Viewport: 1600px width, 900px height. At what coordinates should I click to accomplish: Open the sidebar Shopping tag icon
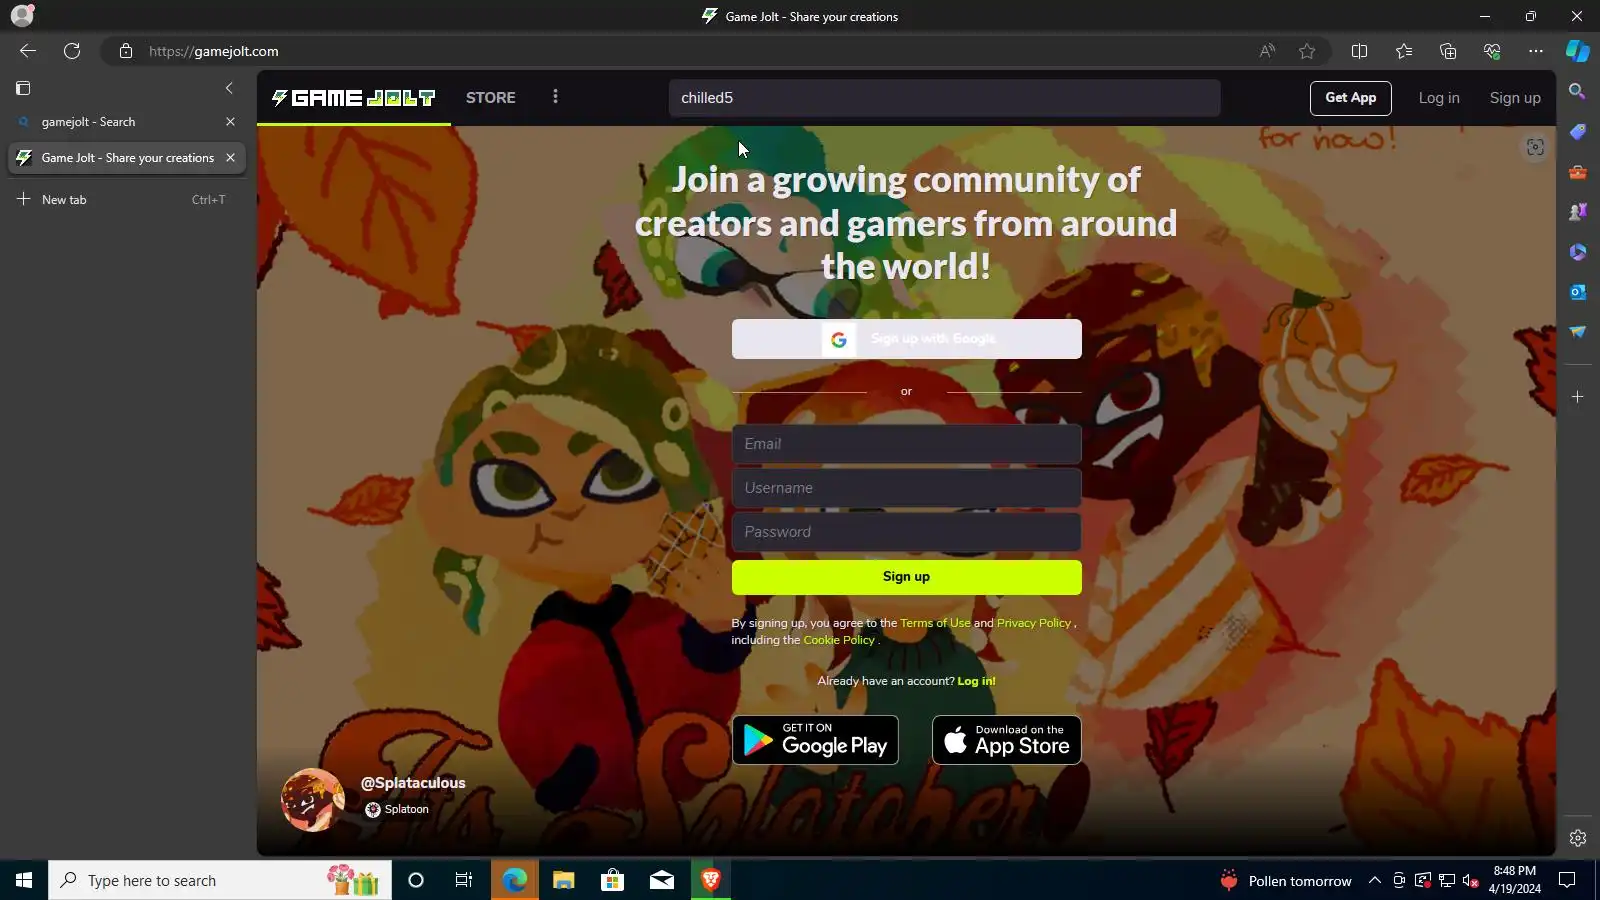tap(1577, 132)
